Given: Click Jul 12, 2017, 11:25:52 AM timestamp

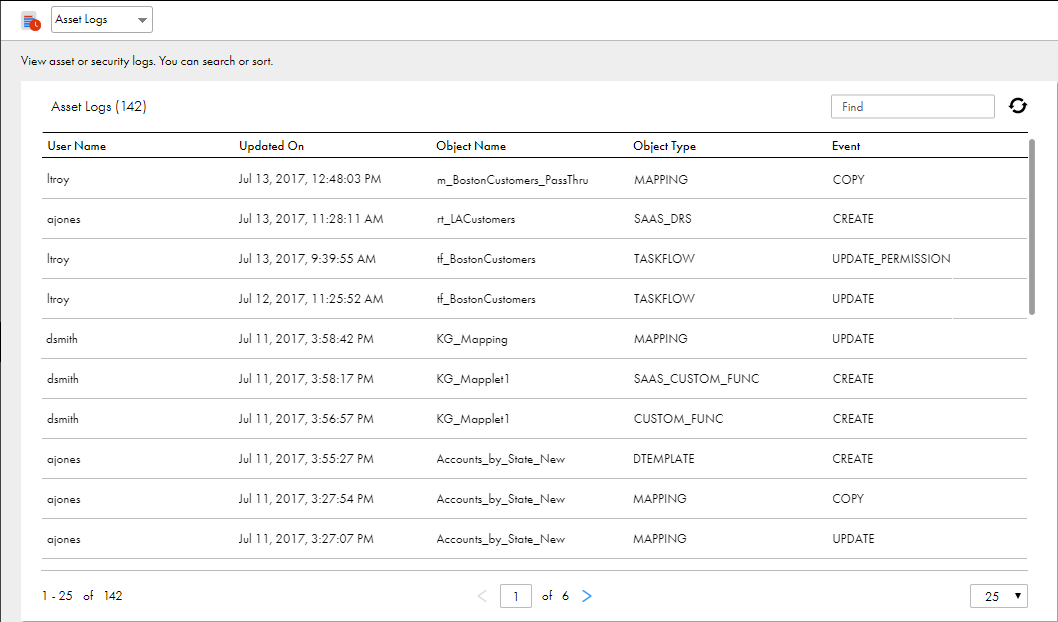Looking at the screenshot, I should click(x=310, y=299).
